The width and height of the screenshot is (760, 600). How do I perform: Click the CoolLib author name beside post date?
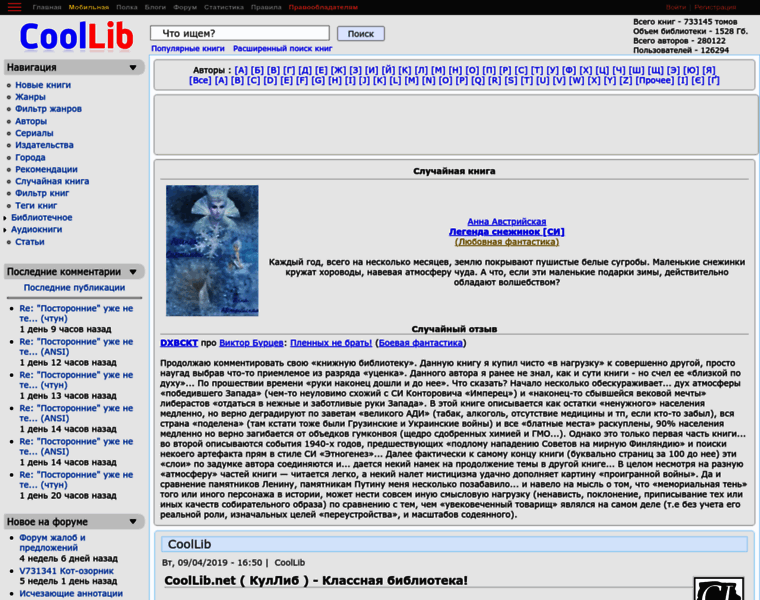pos(289,563)
